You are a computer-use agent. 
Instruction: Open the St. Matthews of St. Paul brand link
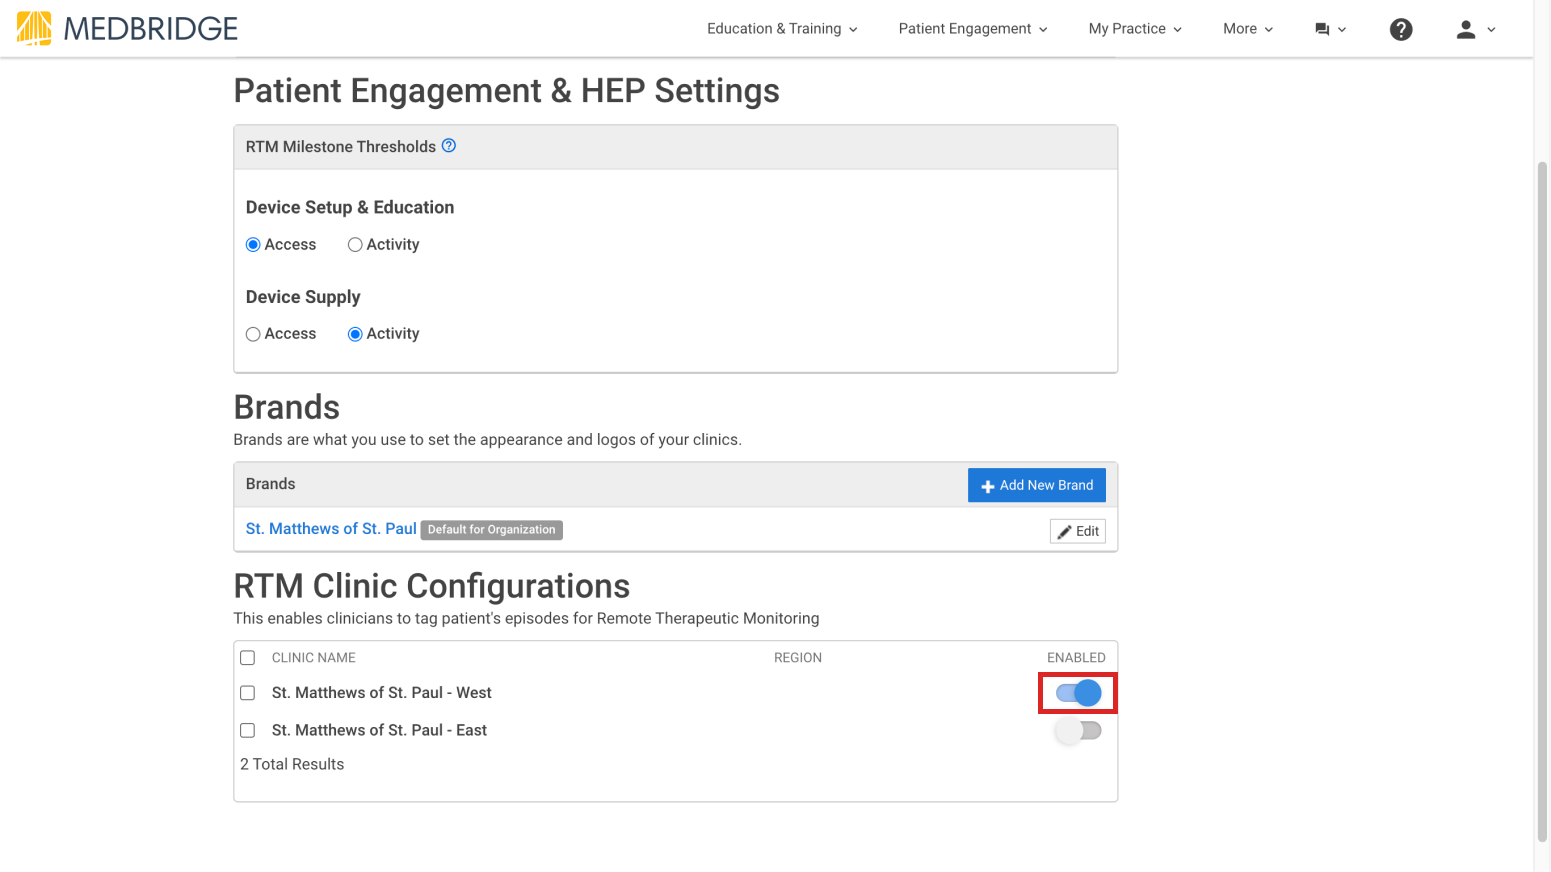[x=330, y=528]
